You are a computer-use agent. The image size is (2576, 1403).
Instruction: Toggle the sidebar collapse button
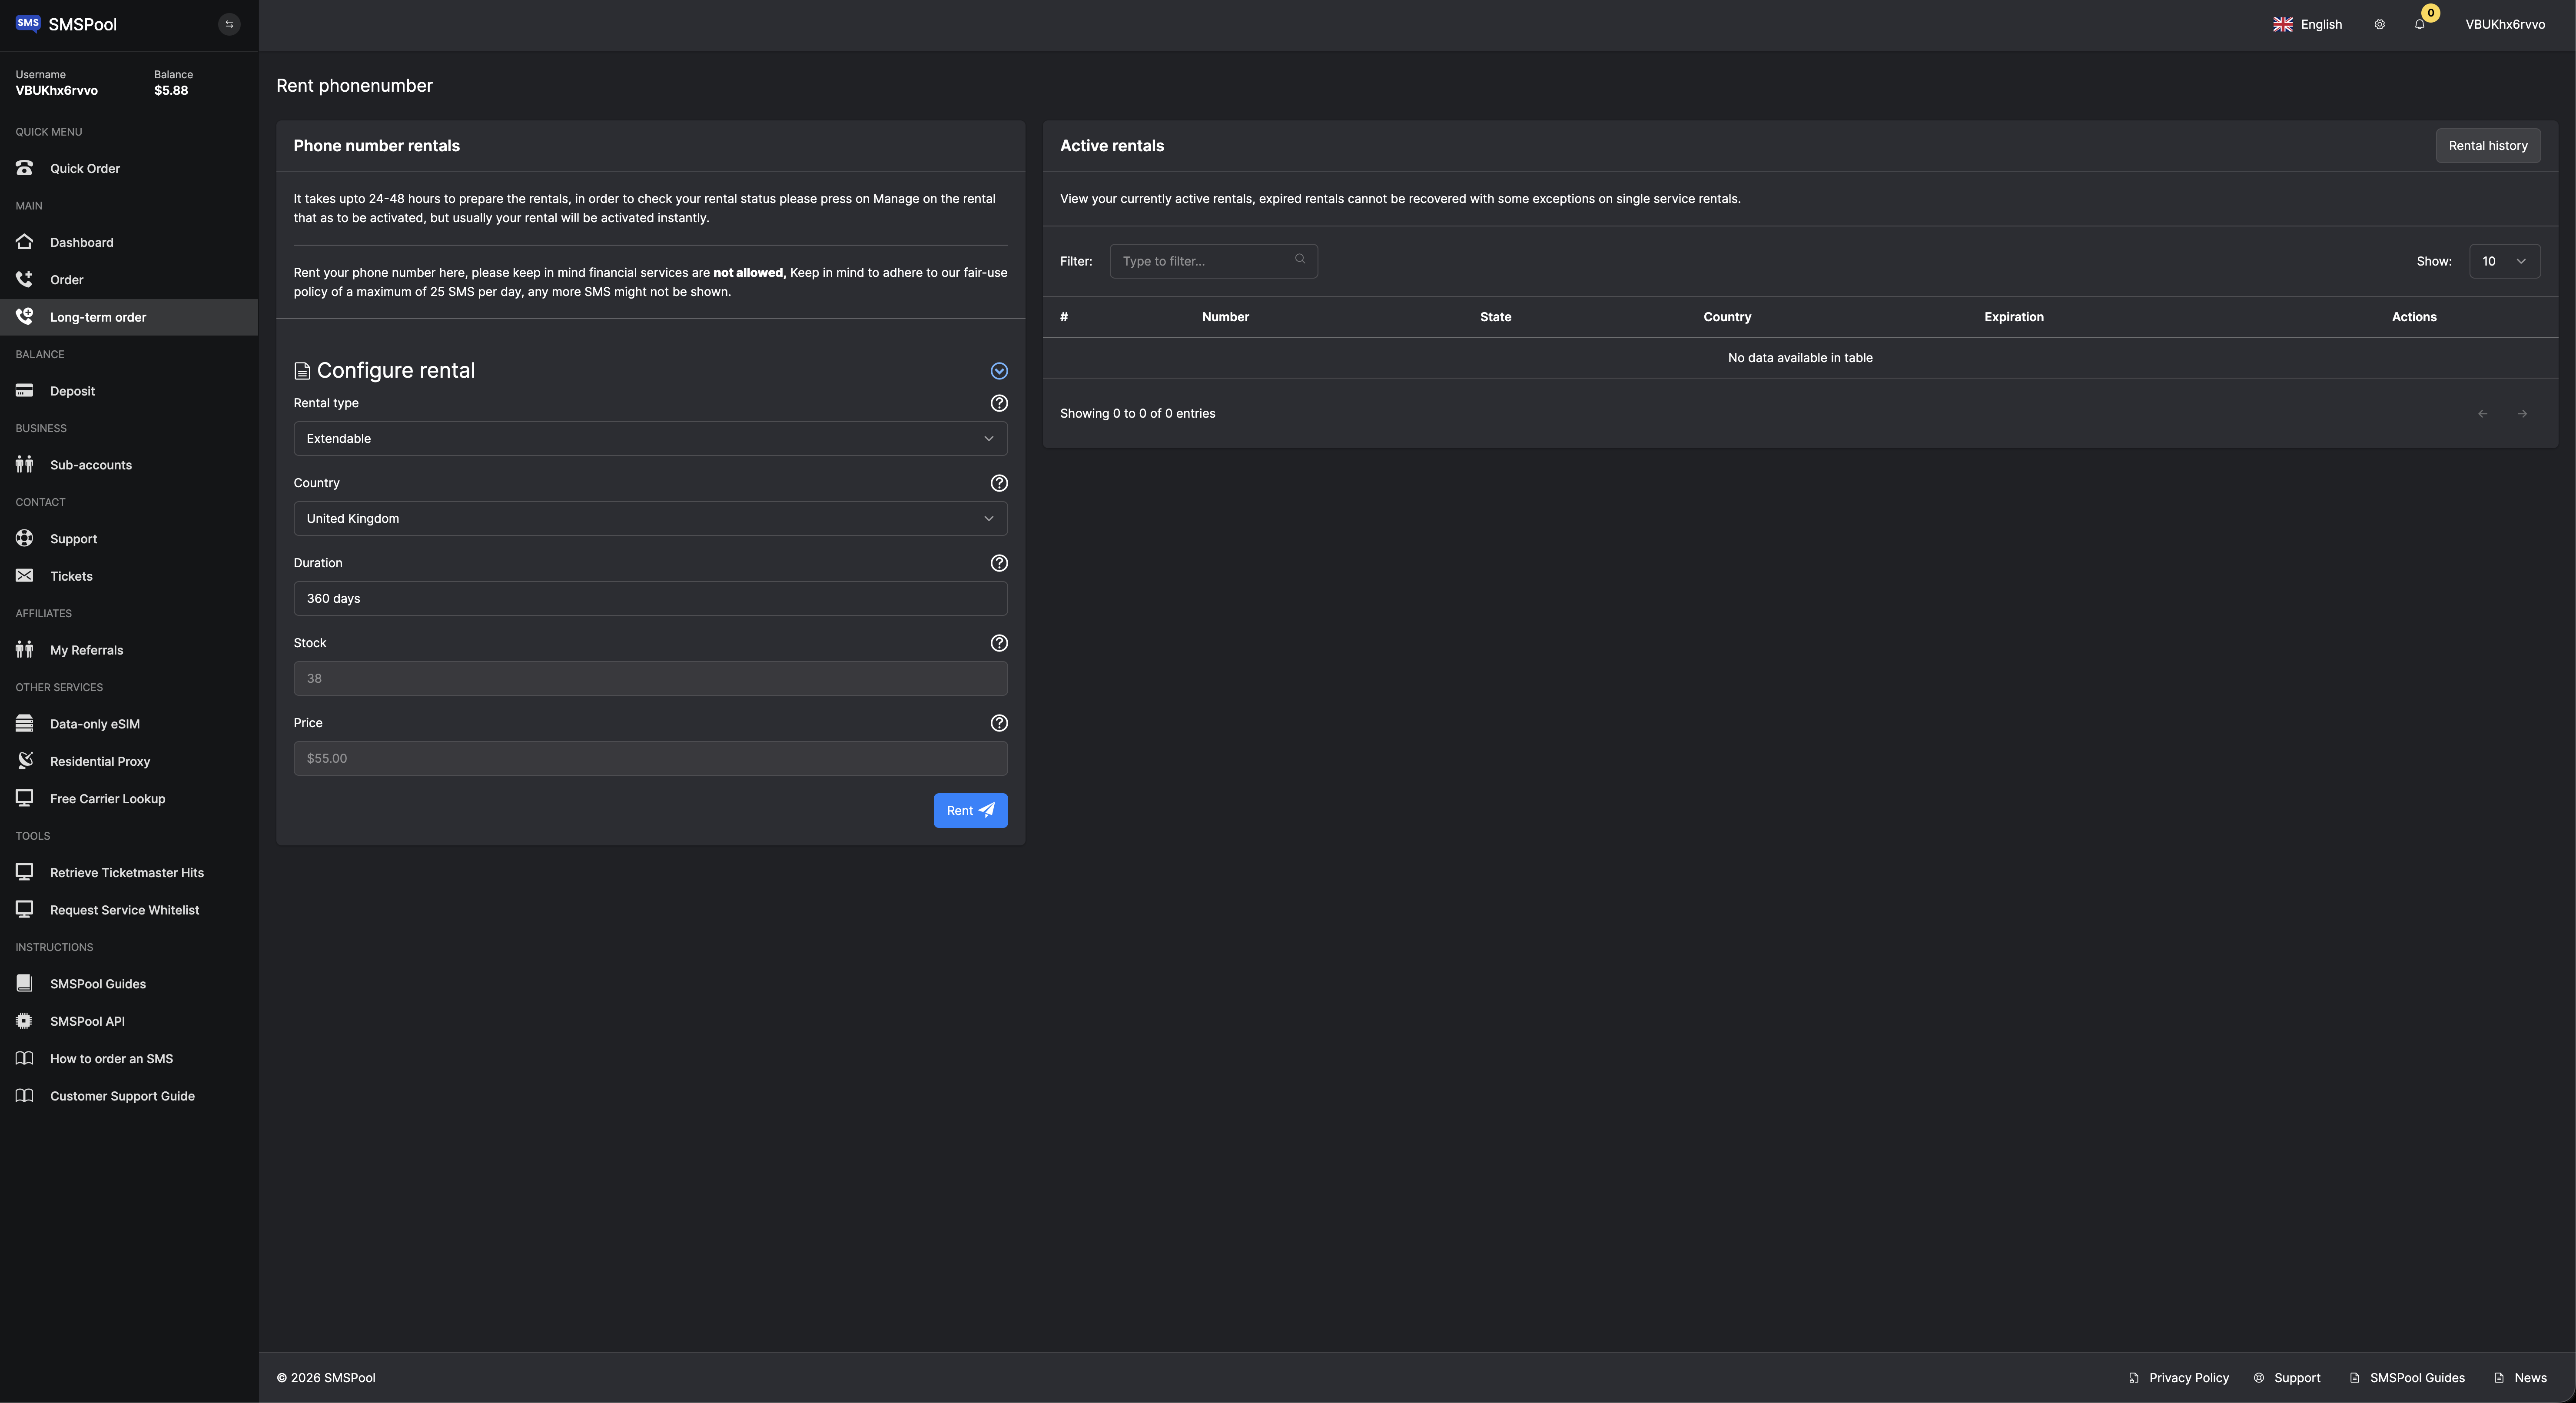point(229,23)
